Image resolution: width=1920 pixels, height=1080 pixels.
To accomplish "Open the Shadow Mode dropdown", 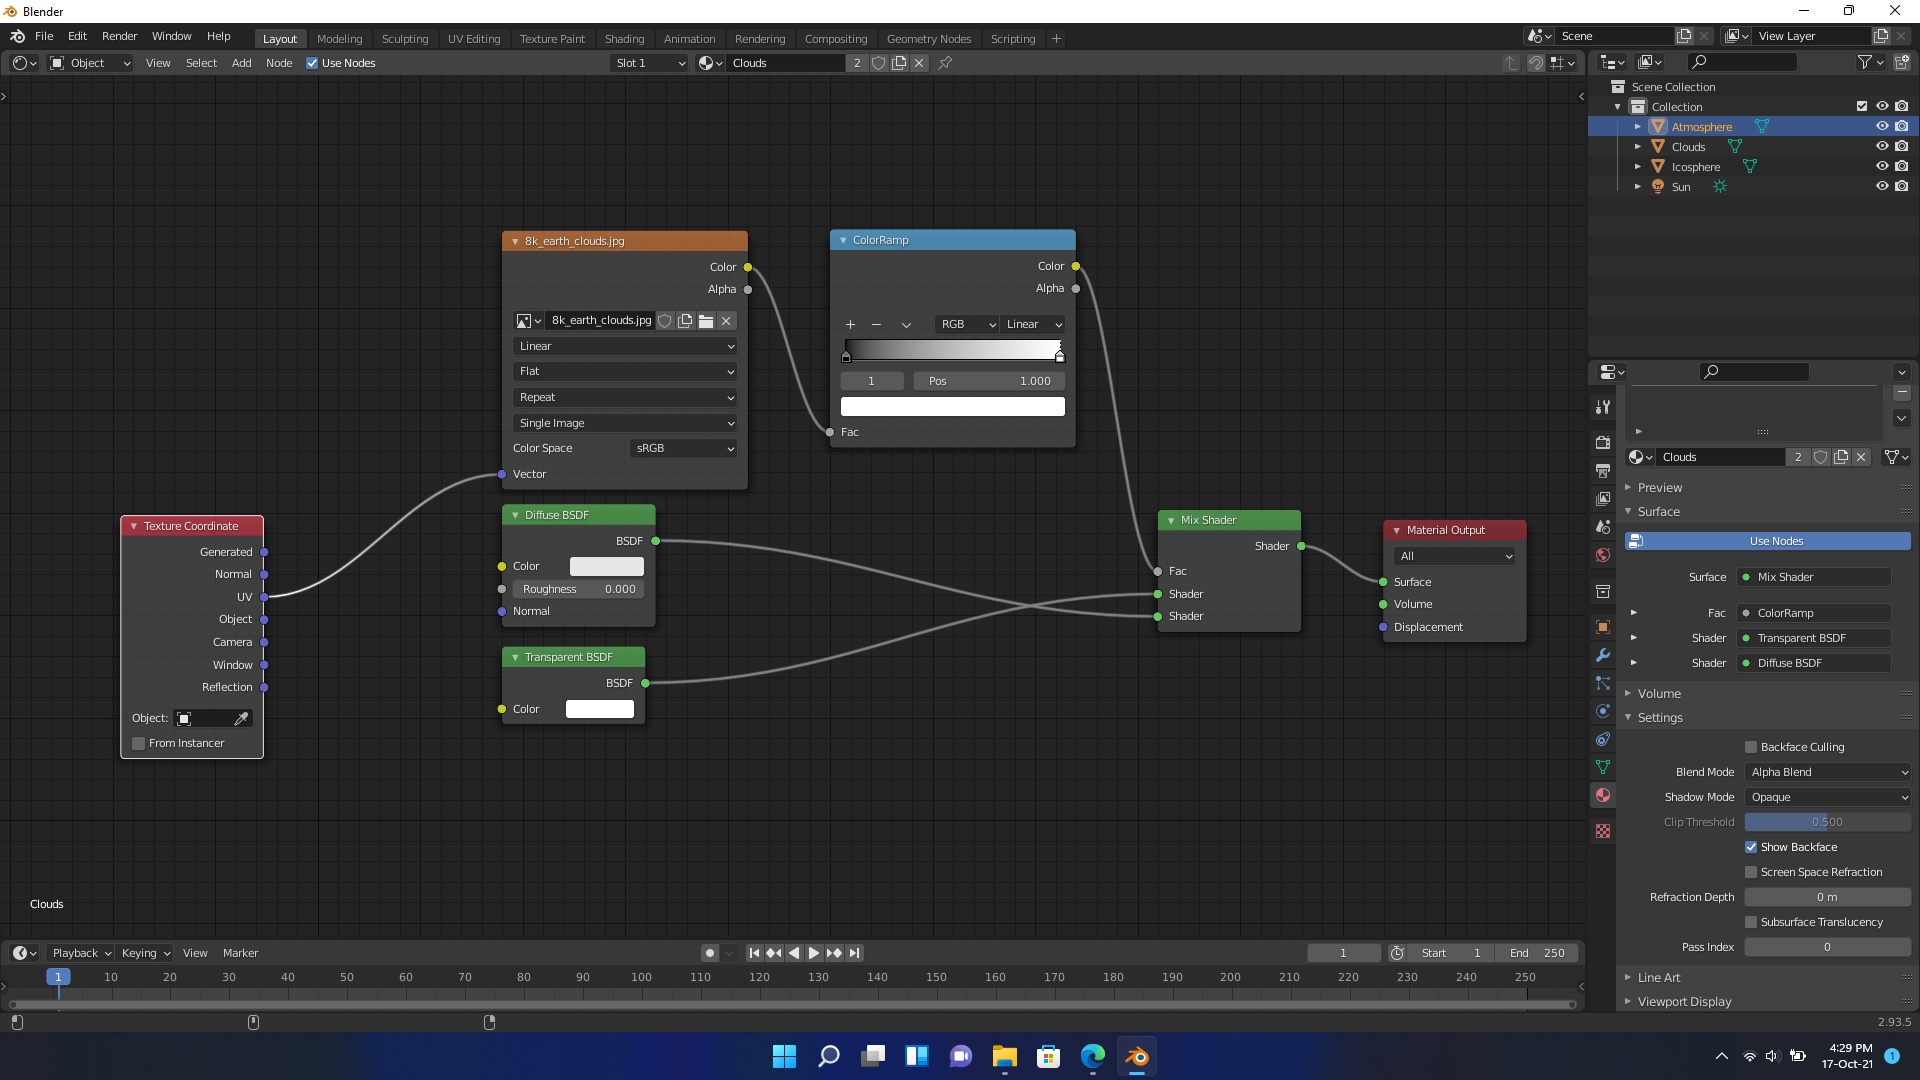I will point(1828,797).
